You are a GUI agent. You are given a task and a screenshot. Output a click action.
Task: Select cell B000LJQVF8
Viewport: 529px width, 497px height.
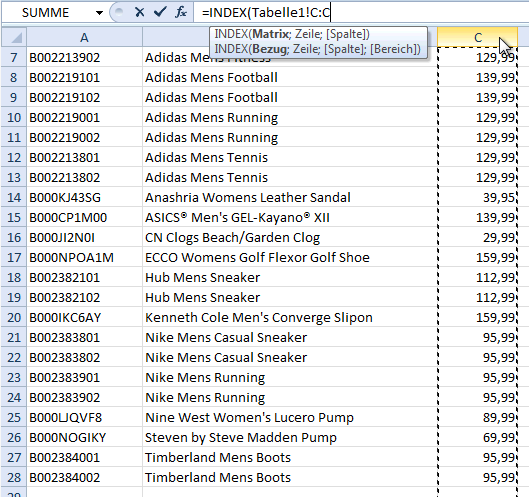tap(84, 417)
